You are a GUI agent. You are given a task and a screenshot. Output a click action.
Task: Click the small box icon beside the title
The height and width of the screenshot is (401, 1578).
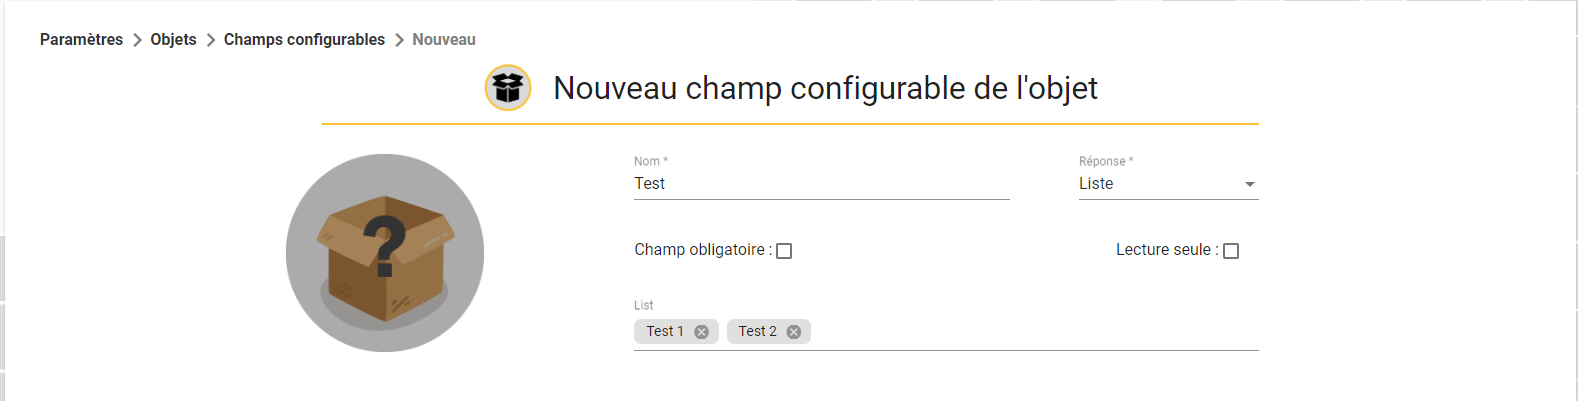508,88
